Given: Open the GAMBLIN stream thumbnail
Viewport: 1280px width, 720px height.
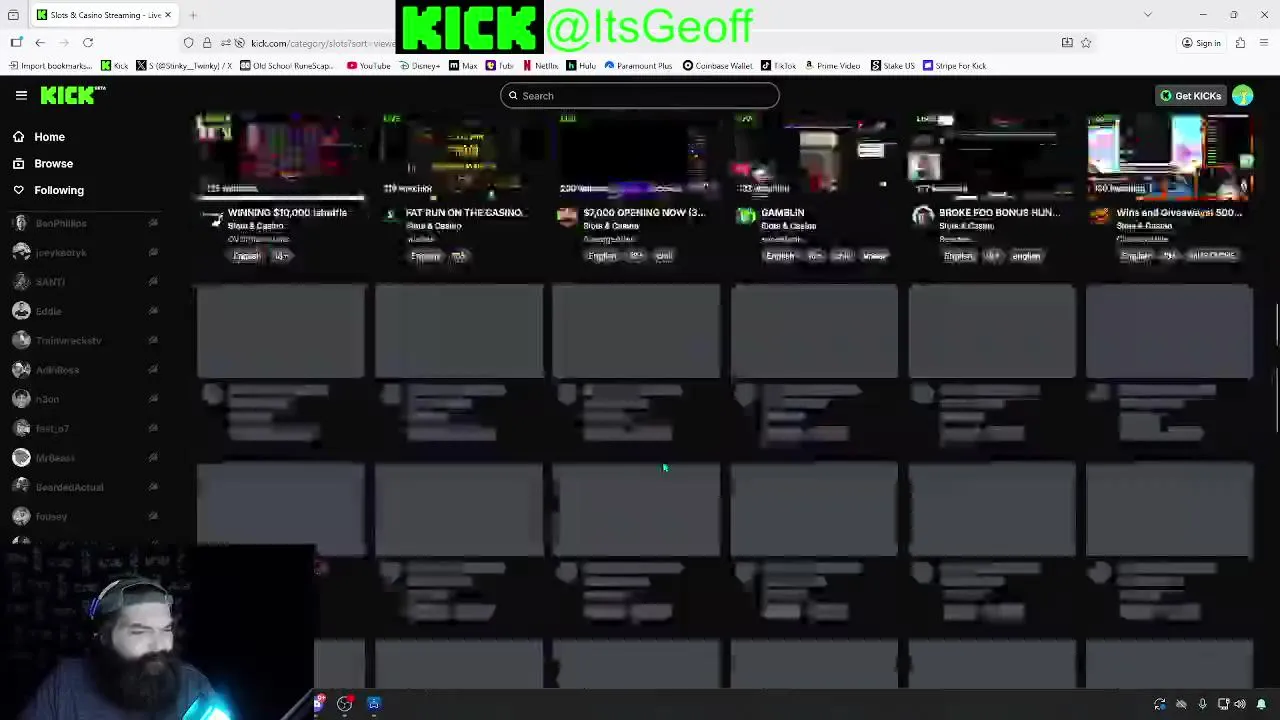Looking at the screenshot, I should (x=814, y=155).
